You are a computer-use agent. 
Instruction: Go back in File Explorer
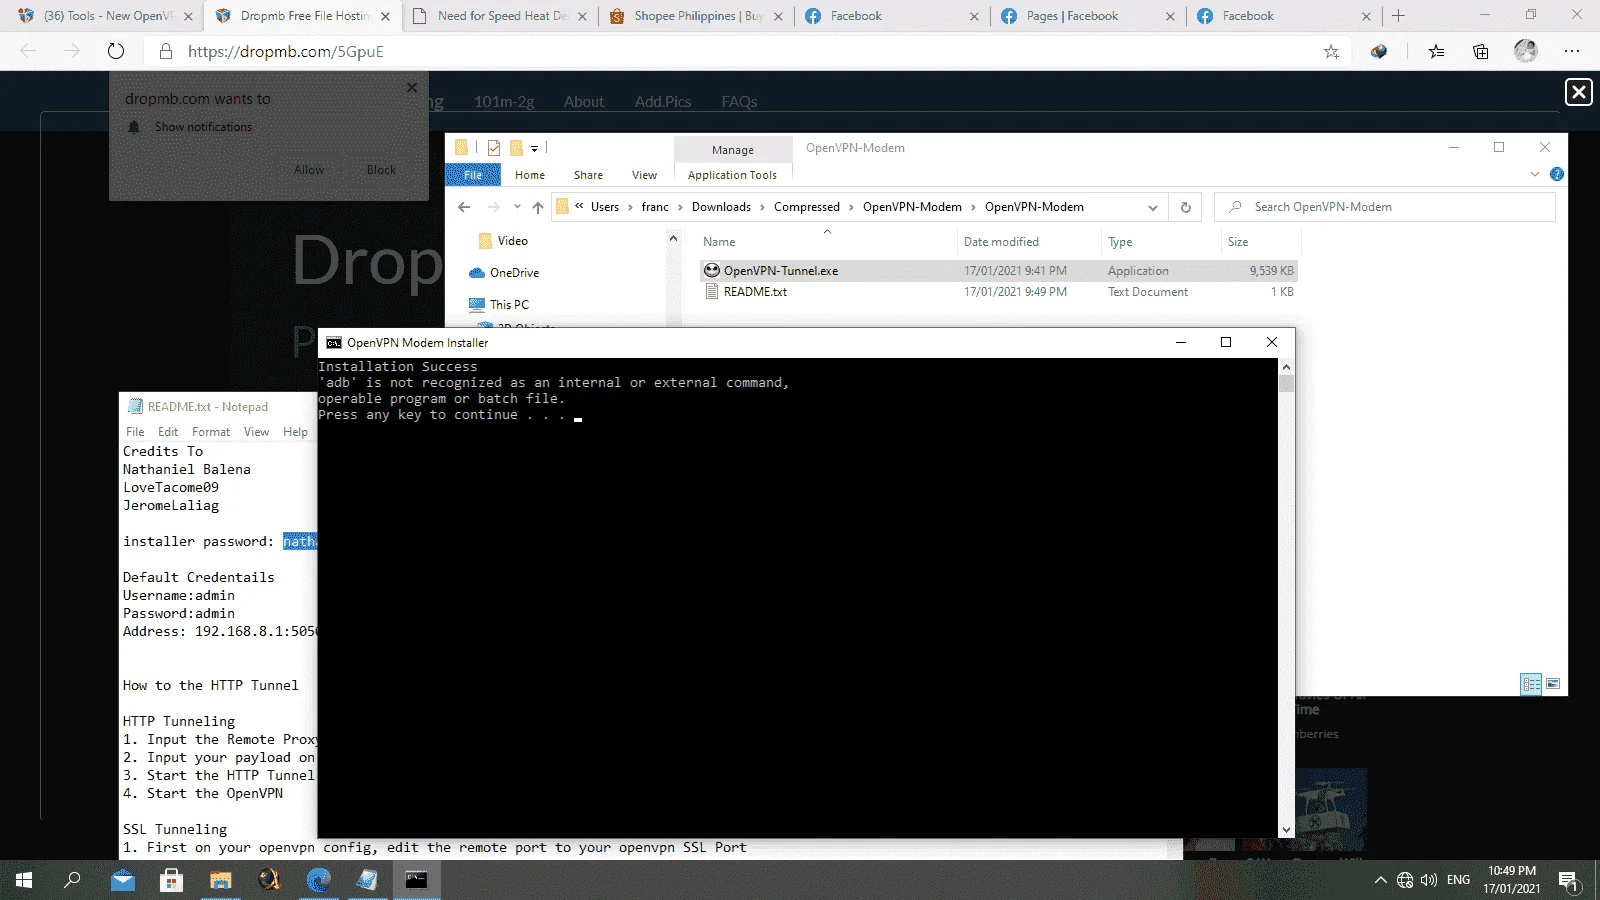(463, 207)
